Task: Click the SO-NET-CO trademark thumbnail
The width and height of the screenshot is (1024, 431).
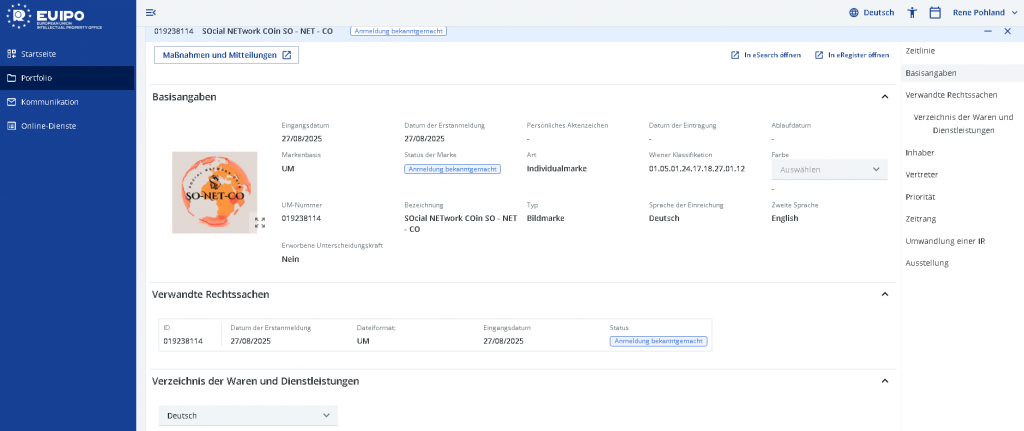Action: point(214,191)
